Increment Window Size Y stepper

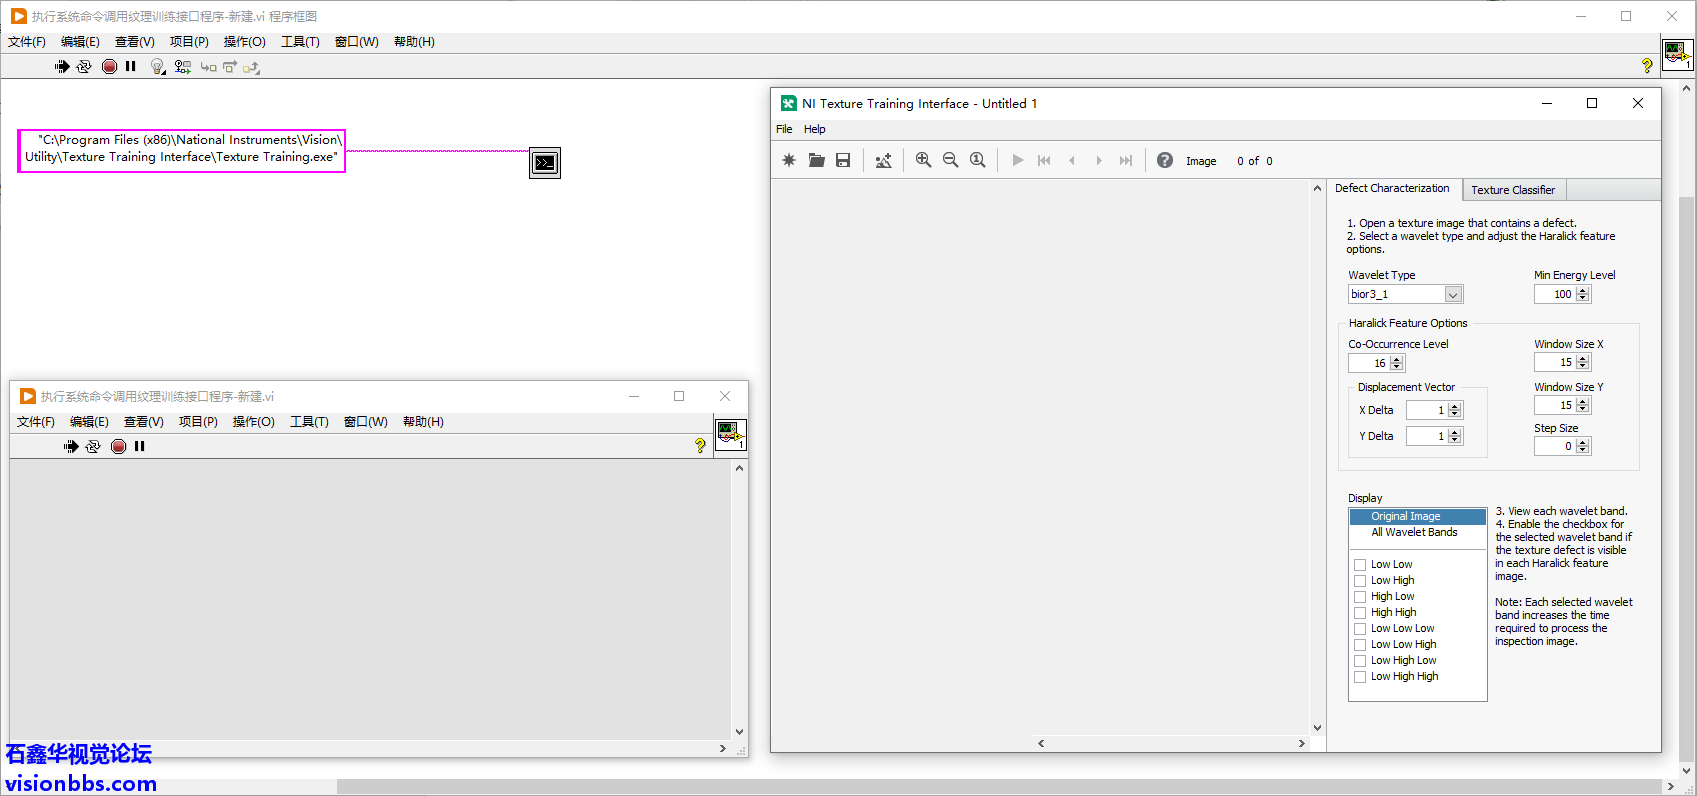pyautogui.click(x=1583, y=401)
